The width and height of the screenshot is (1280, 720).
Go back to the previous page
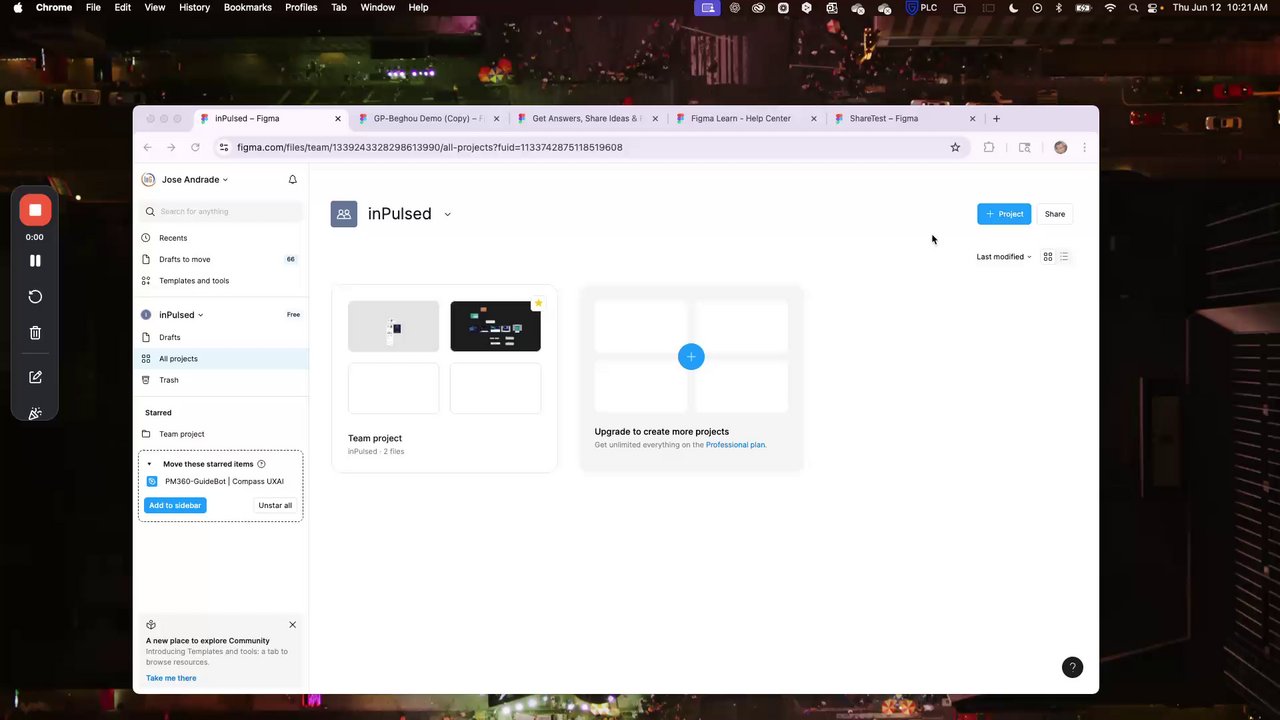pyautogui.click(x=147, y=147)
